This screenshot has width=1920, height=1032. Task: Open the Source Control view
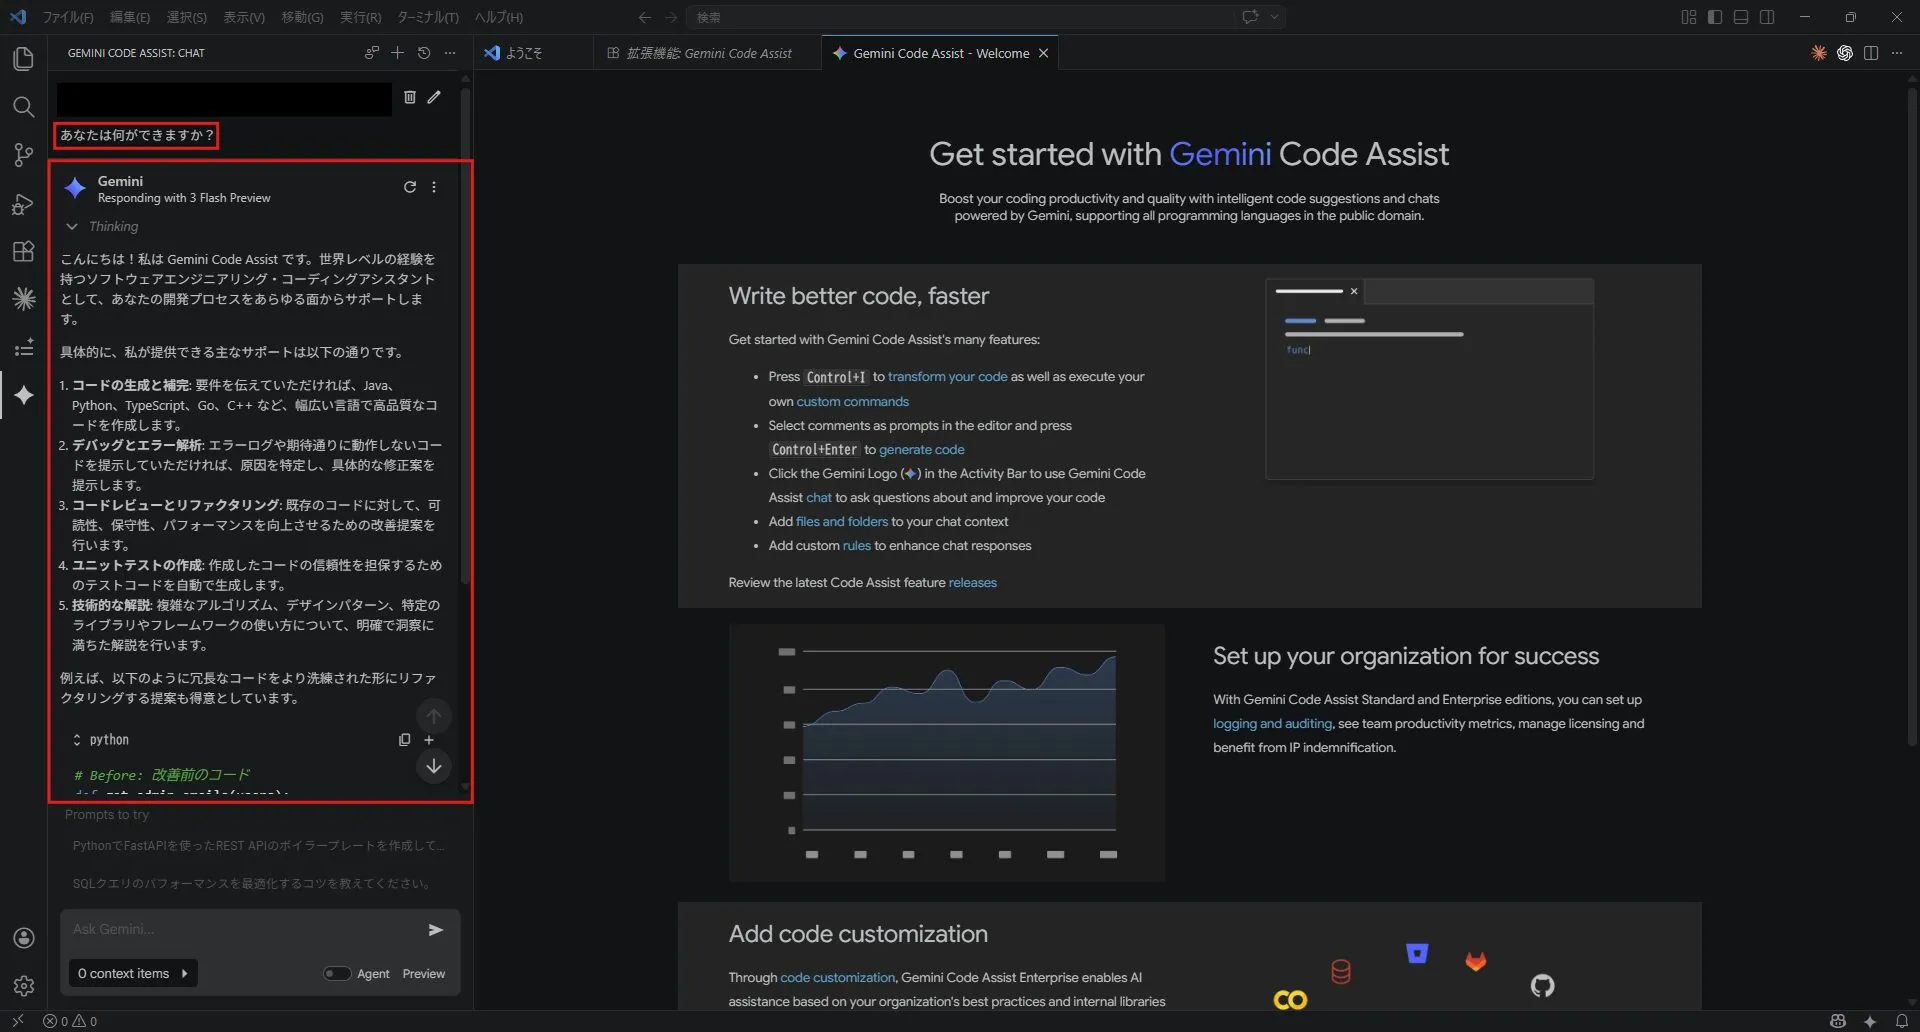coord(23,155)
